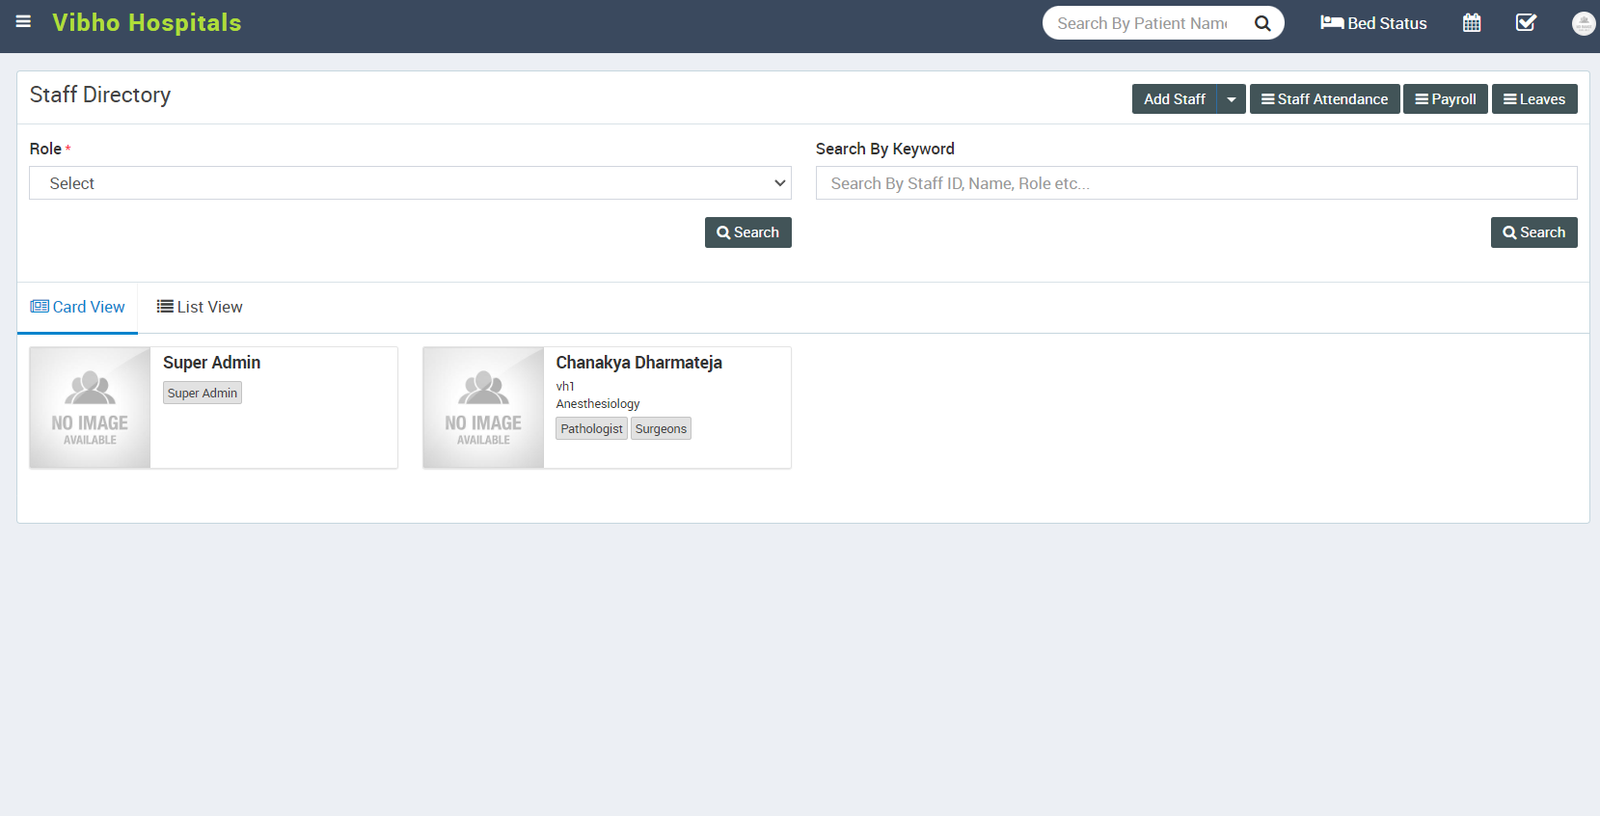Open the calendar icon in header

point(1471,23)
